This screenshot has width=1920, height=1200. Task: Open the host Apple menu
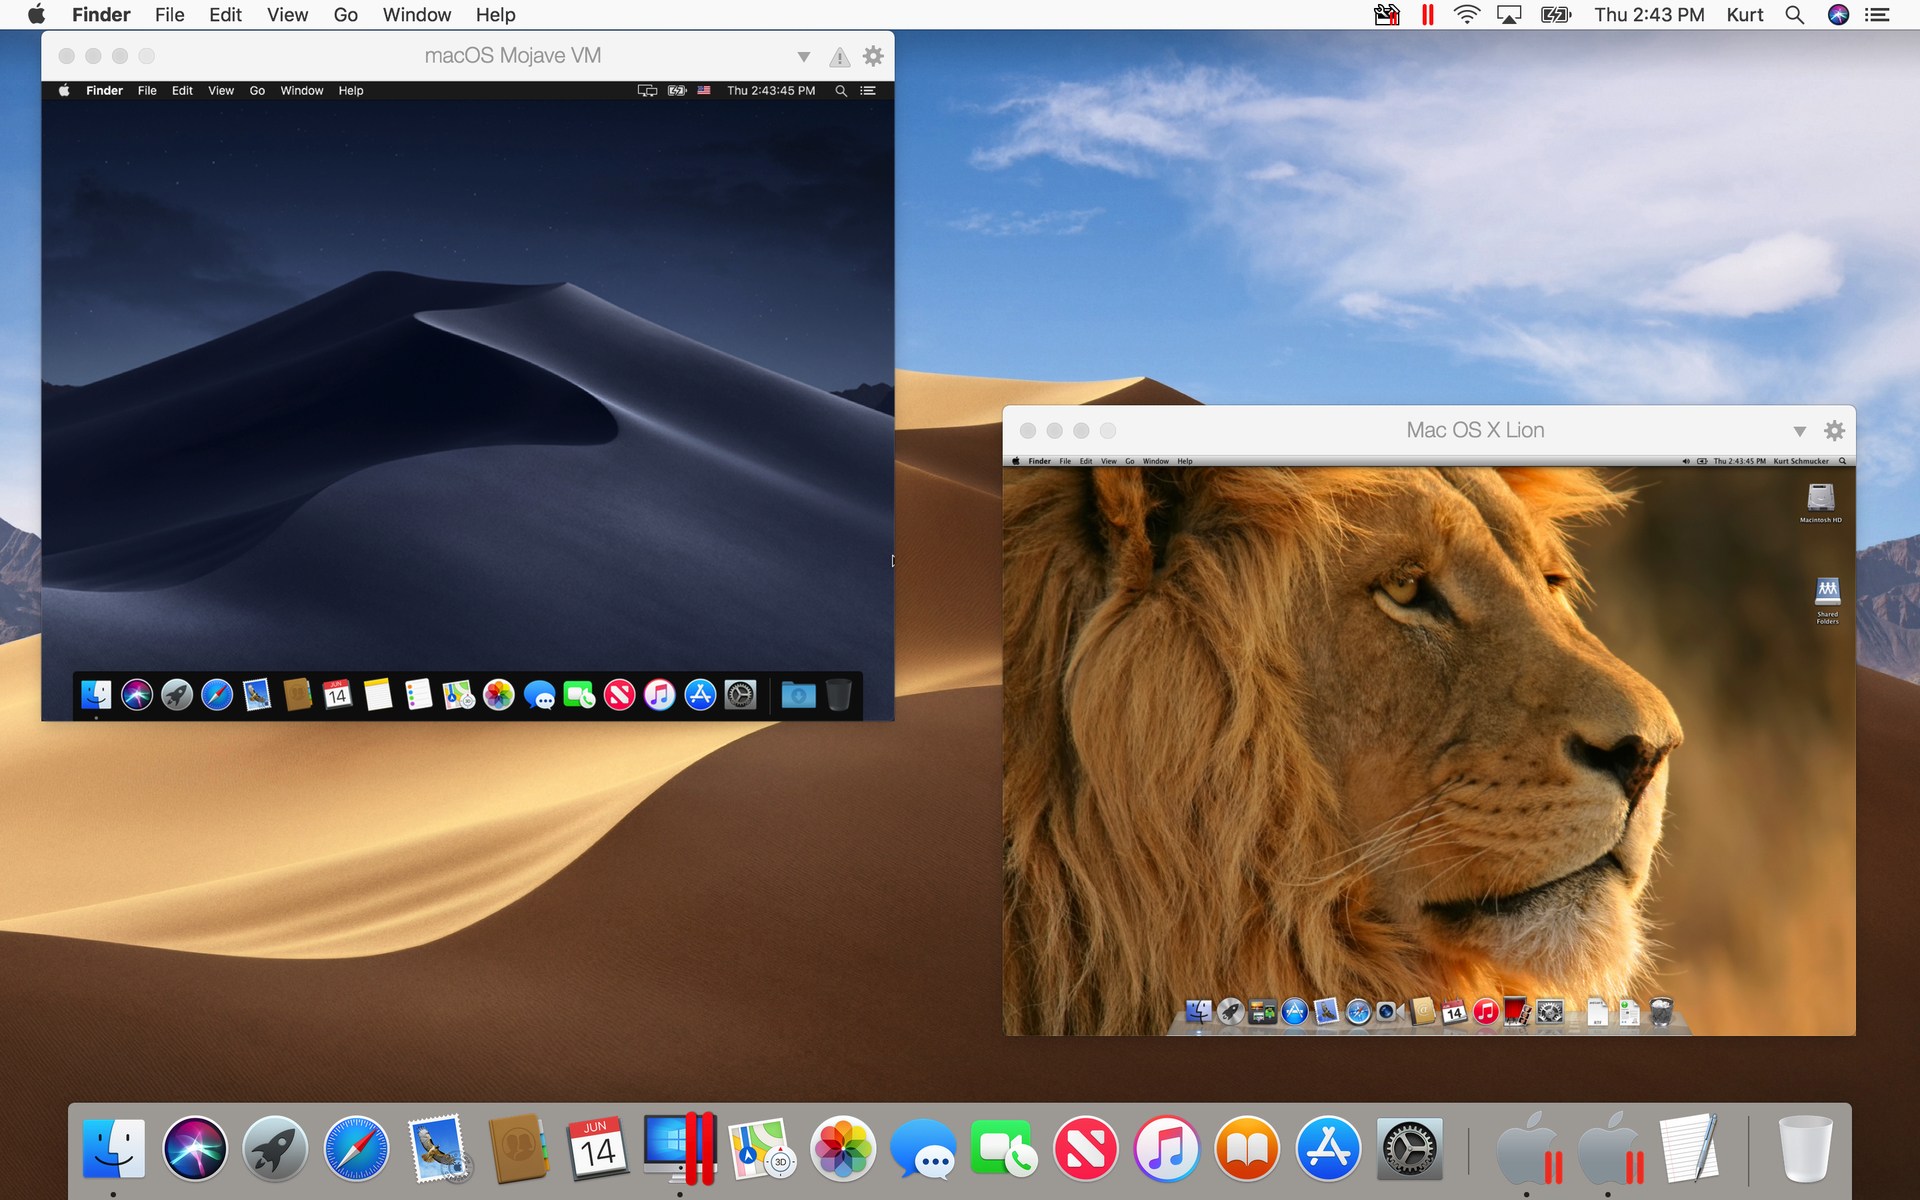[36, 15]
